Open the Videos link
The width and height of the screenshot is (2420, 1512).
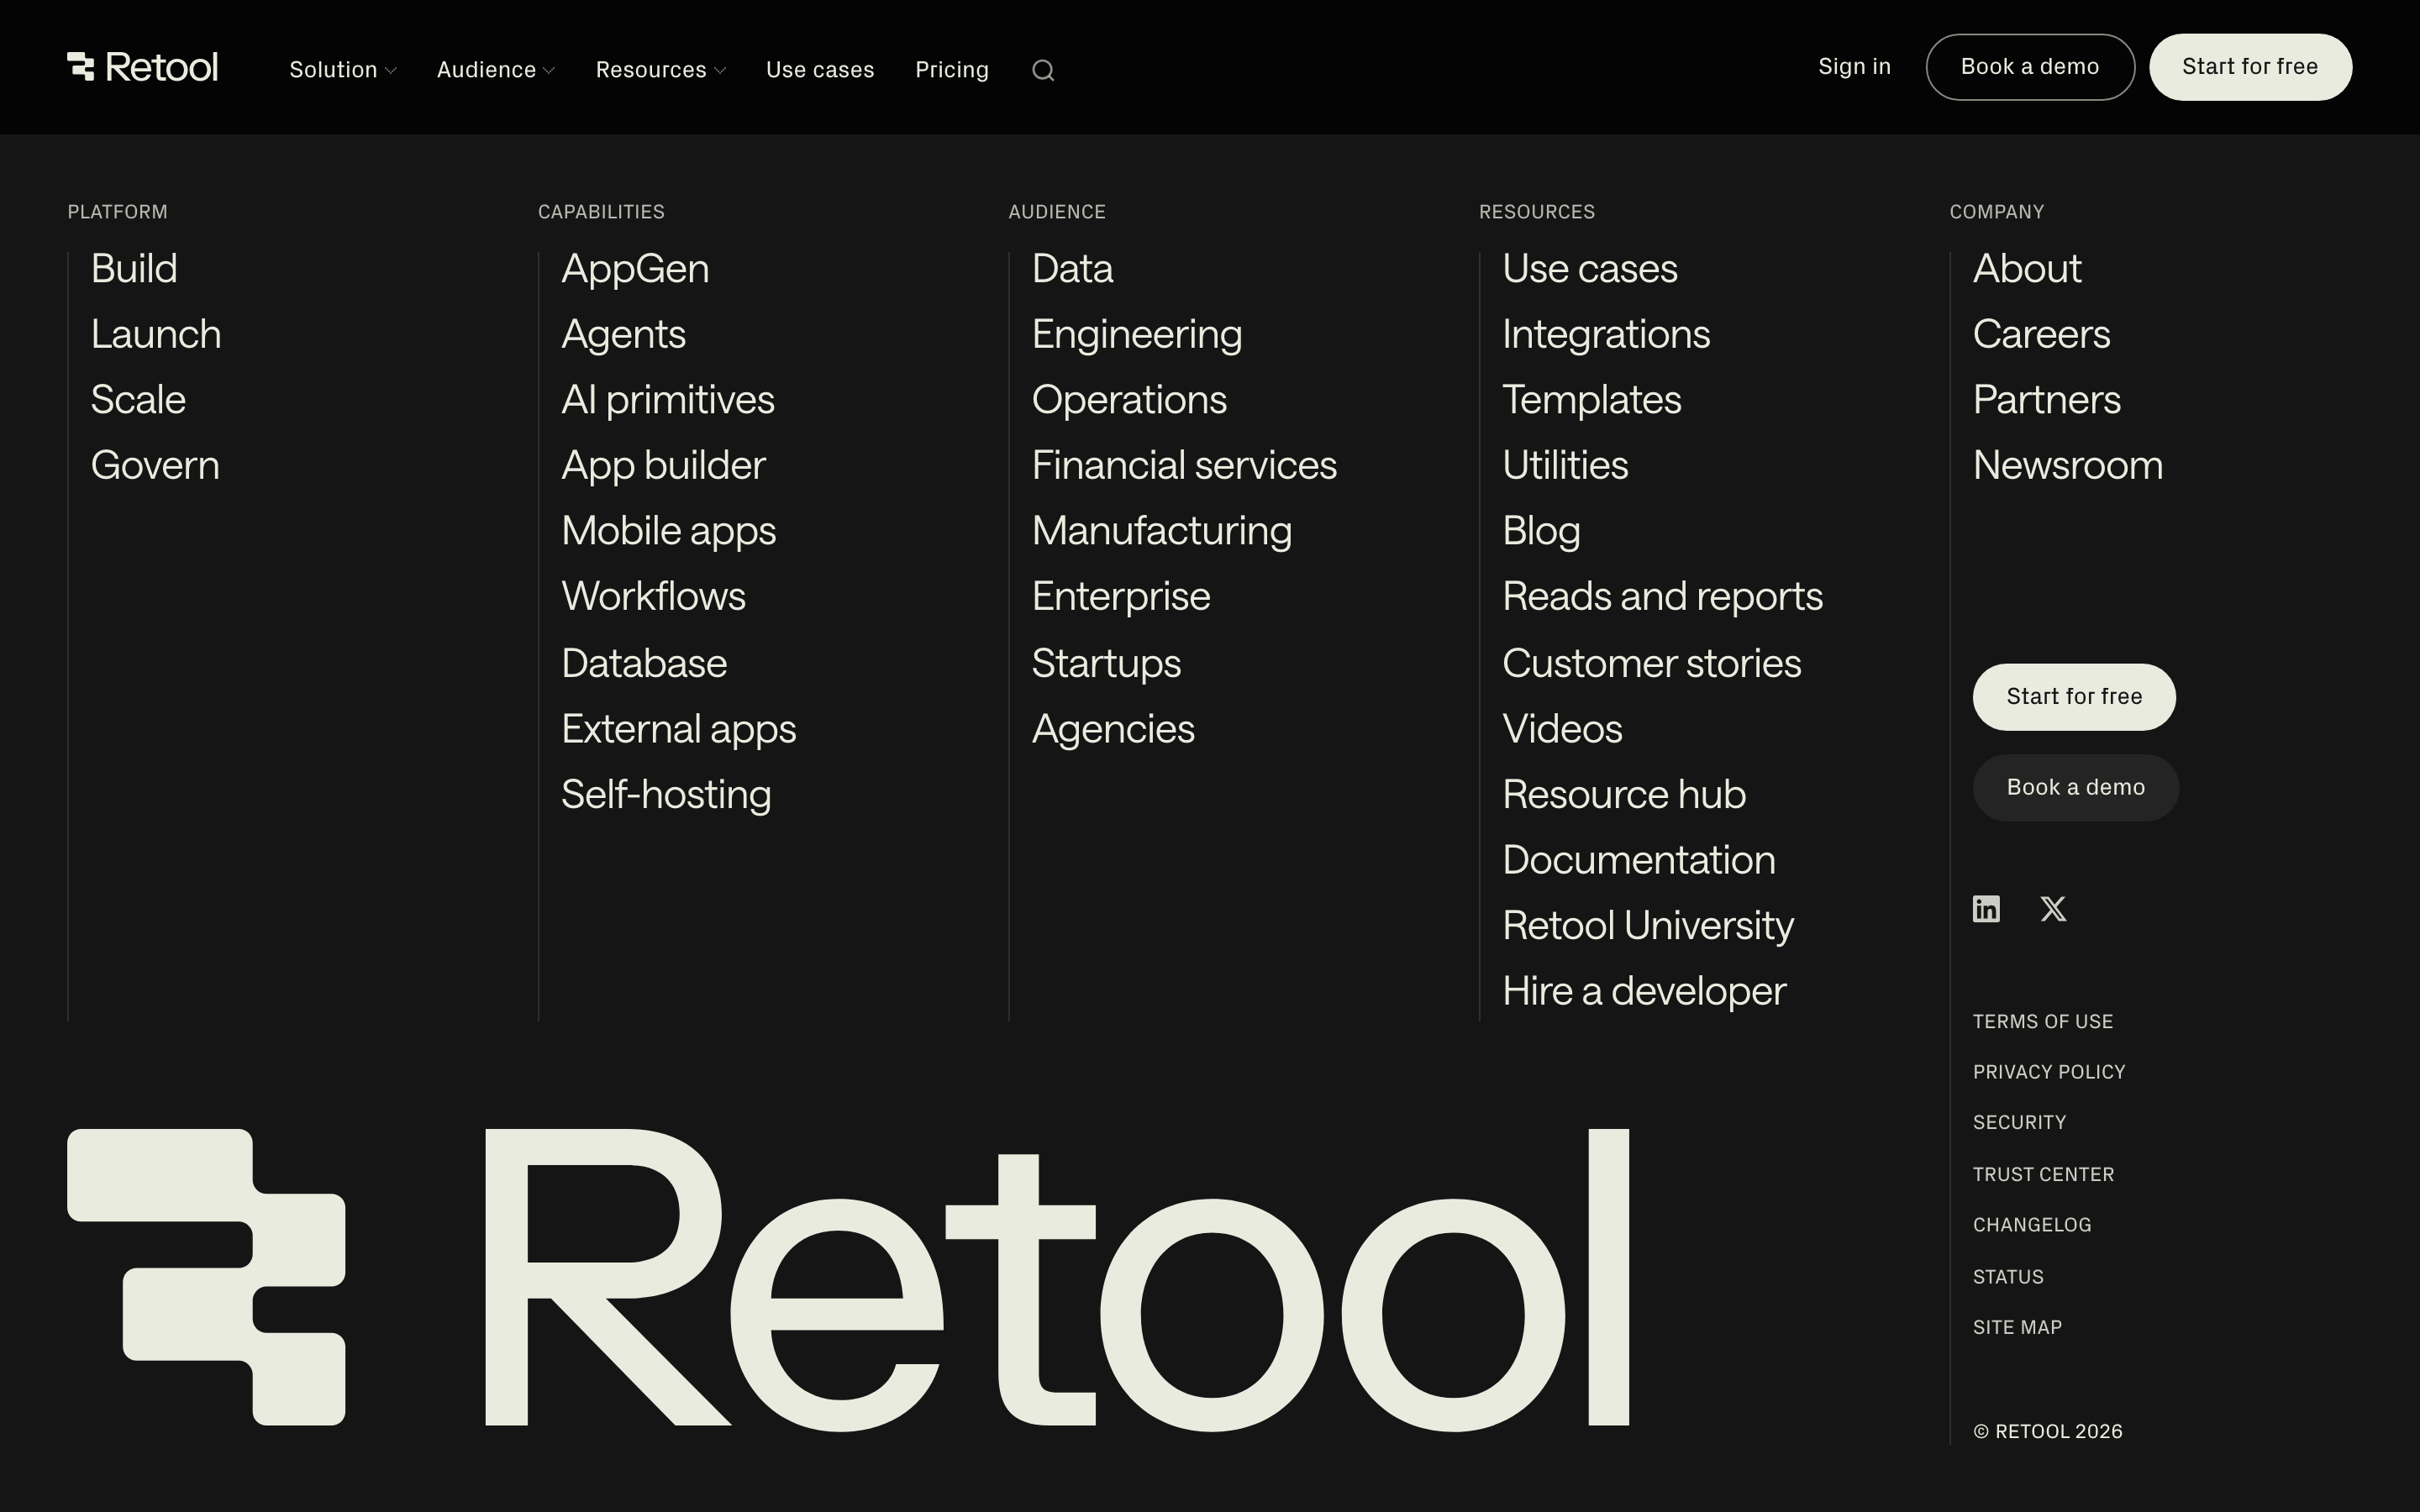pyautogui.click(x=1562, y=729)
